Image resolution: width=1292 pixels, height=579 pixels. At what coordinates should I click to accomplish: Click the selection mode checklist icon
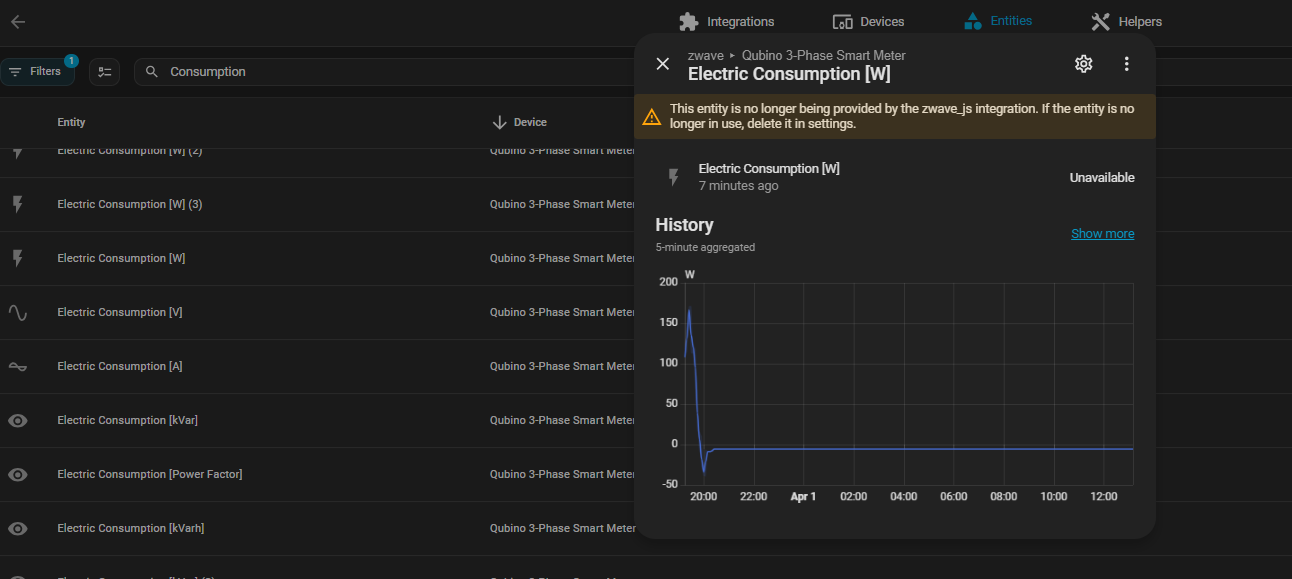[104, 72]
